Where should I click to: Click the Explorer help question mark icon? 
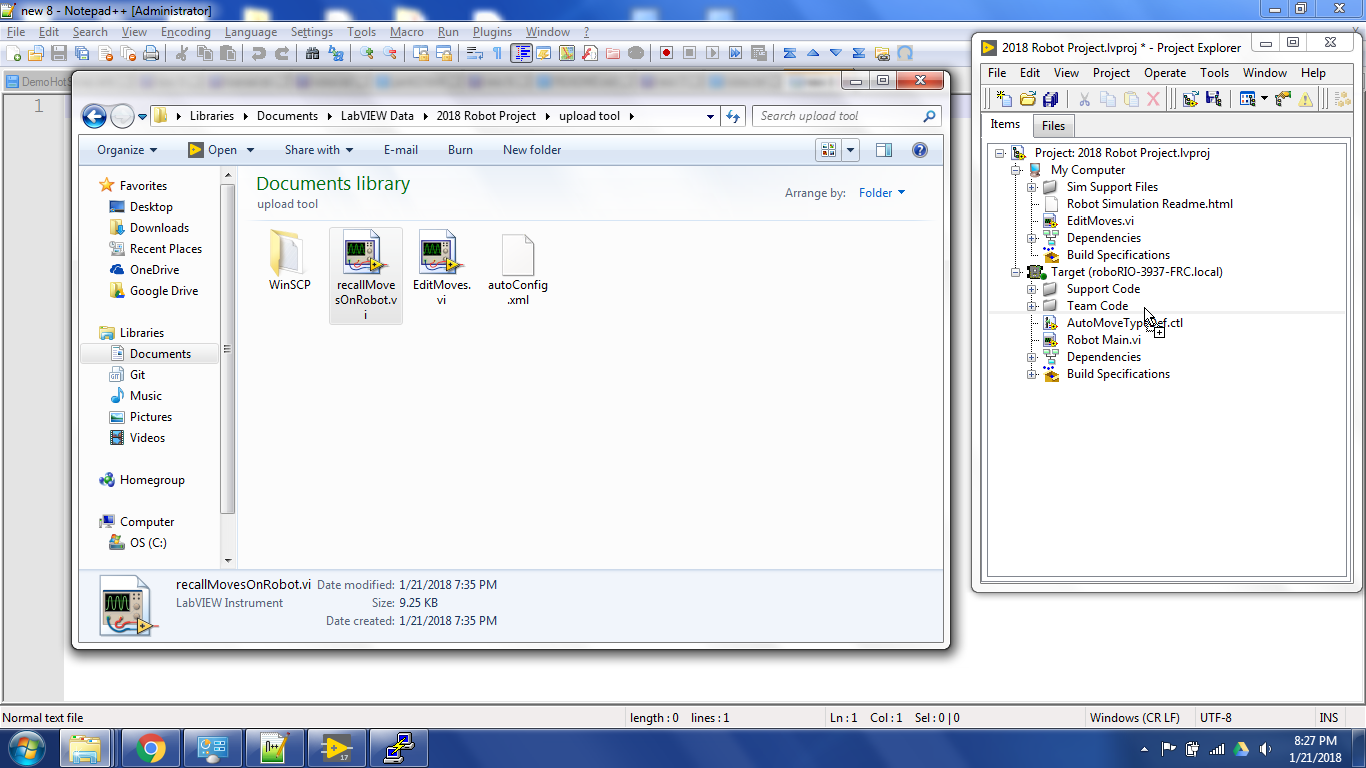(x=920, y=150)
